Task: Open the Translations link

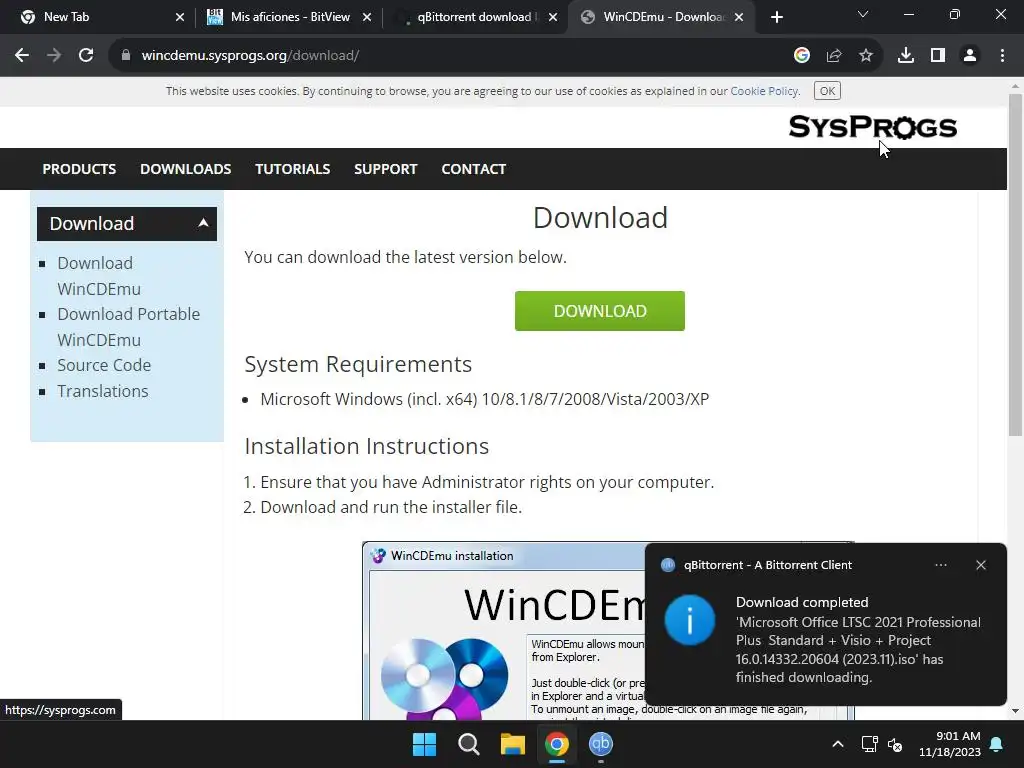Action: (x=103, y=391)
